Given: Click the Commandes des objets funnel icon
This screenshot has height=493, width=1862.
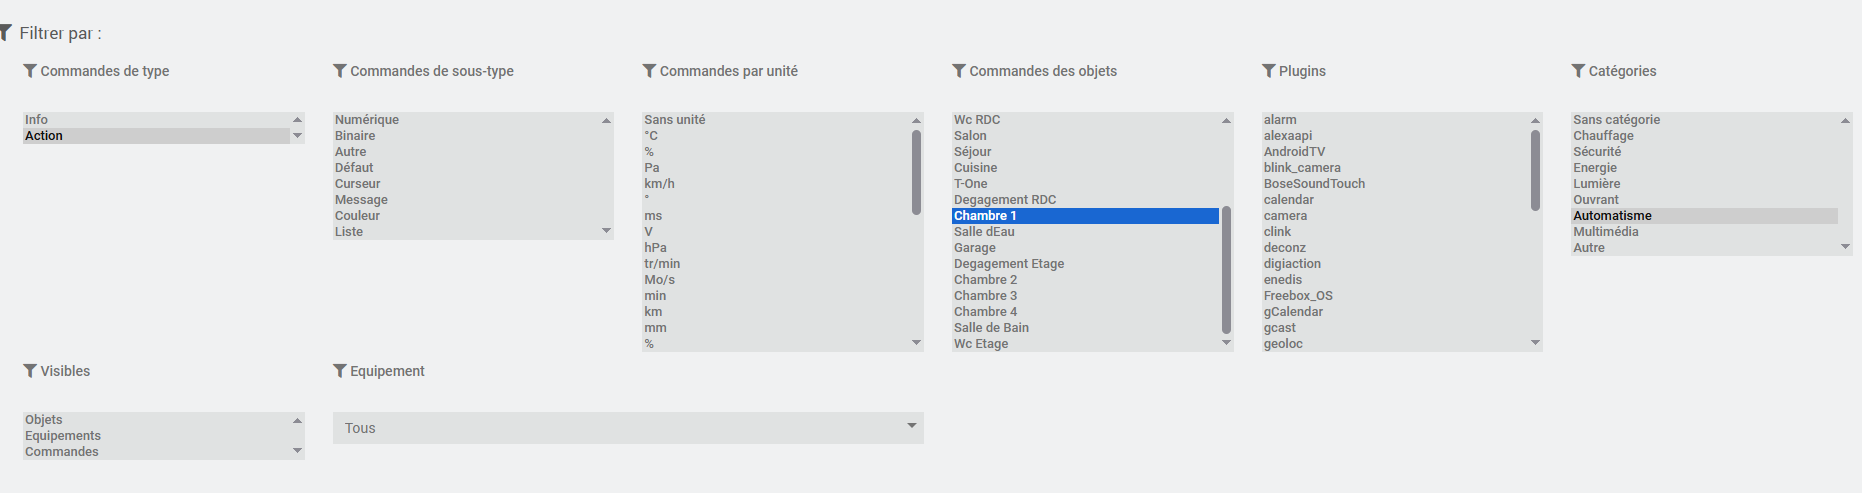Looking at the screenshot, I should (959, 71).
